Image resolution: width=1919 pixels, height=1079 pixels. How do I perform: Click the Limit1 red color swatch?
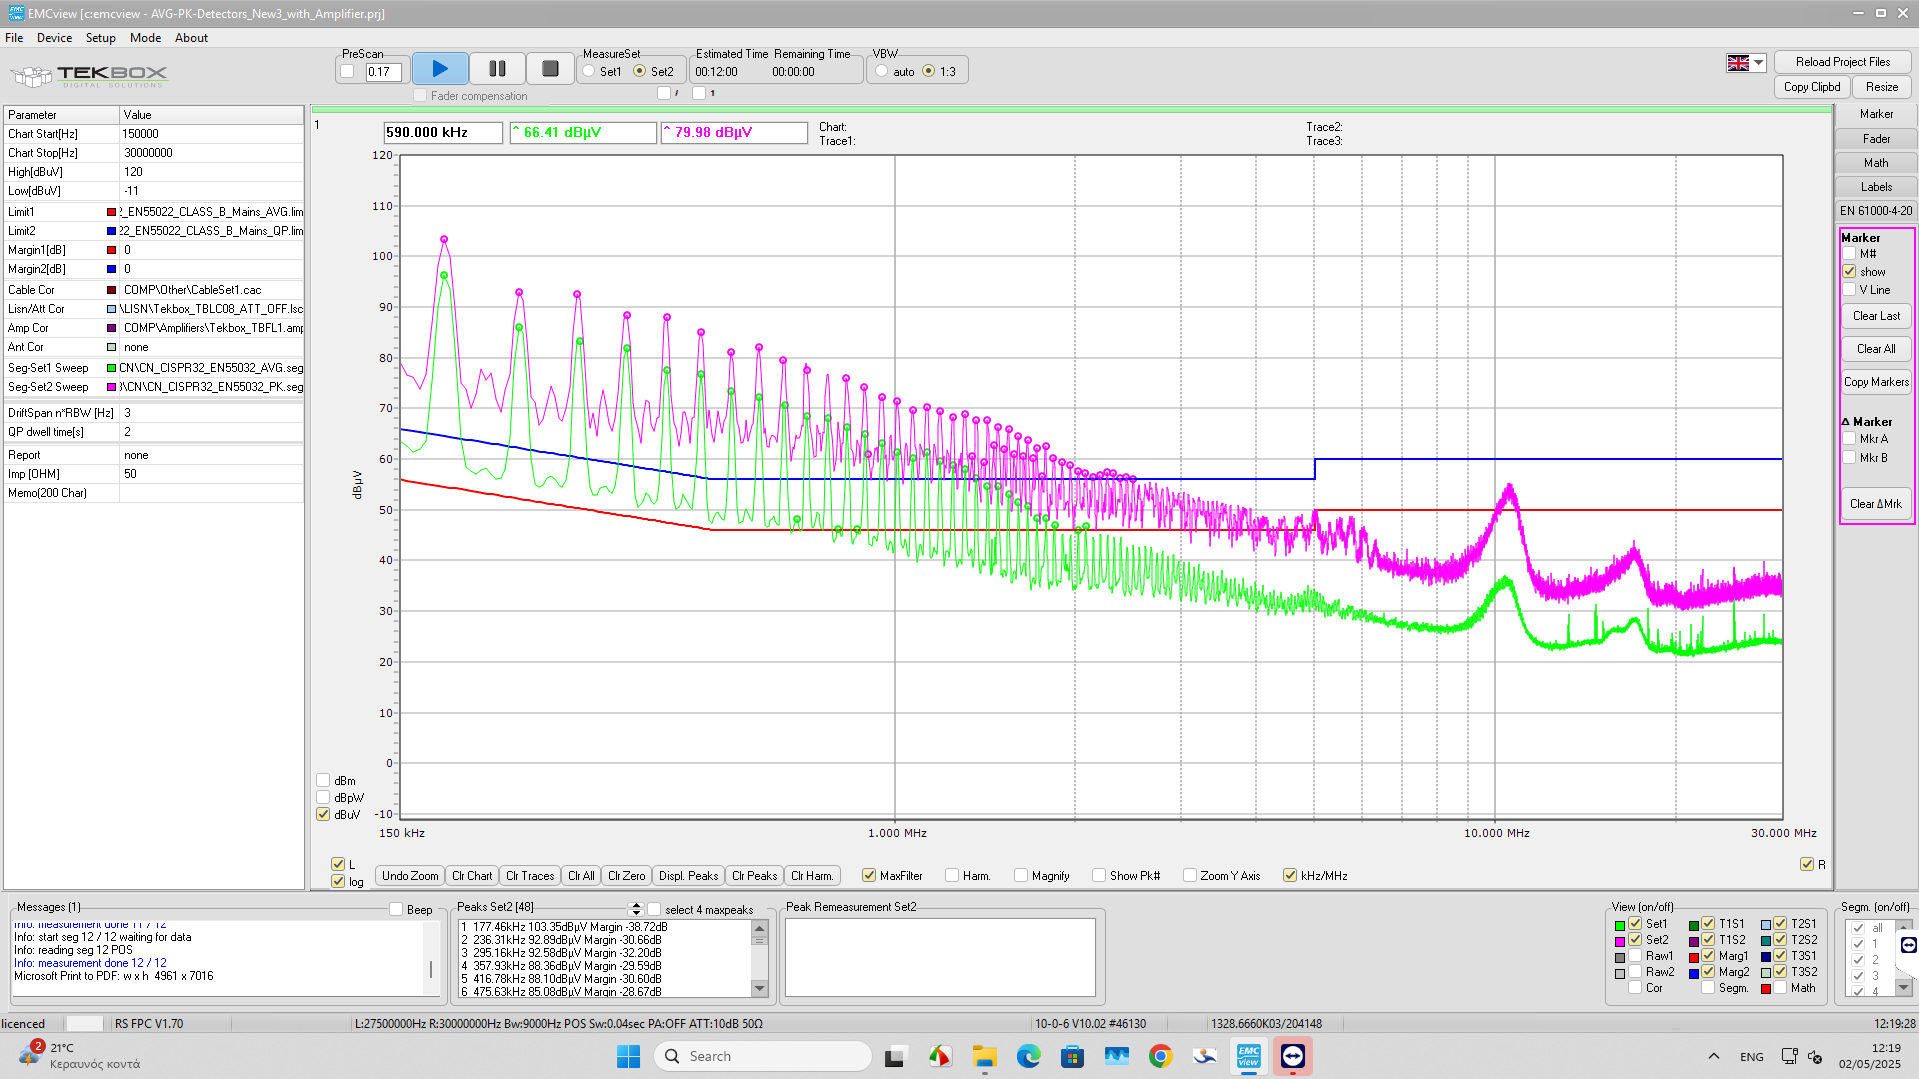coord(111,212)
